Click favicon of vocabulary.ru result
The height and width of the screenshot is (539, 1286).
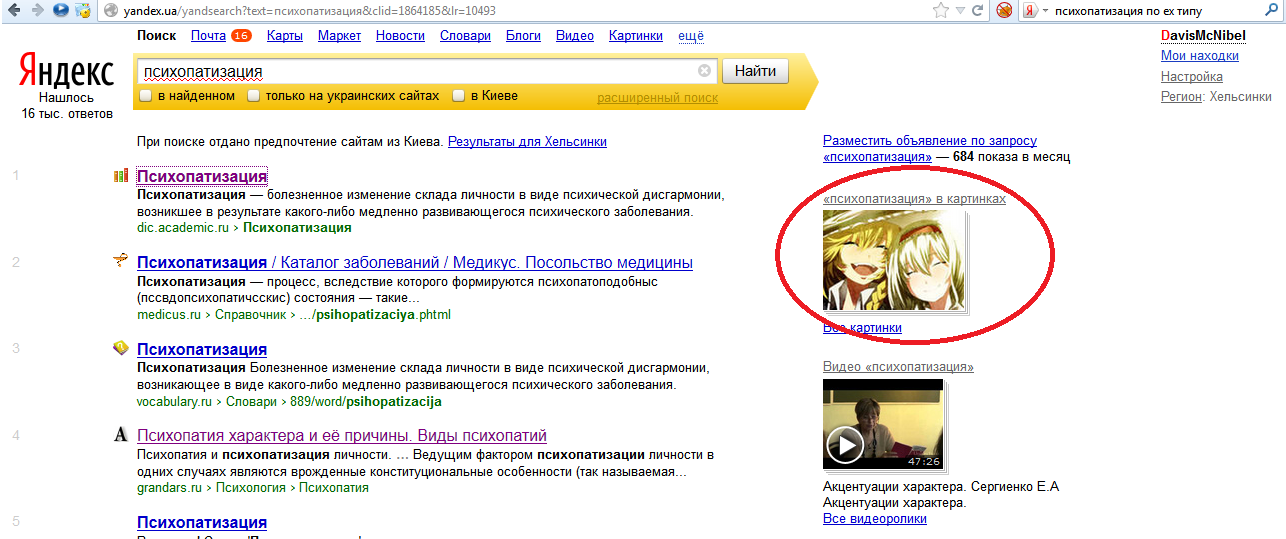(121, 348)
